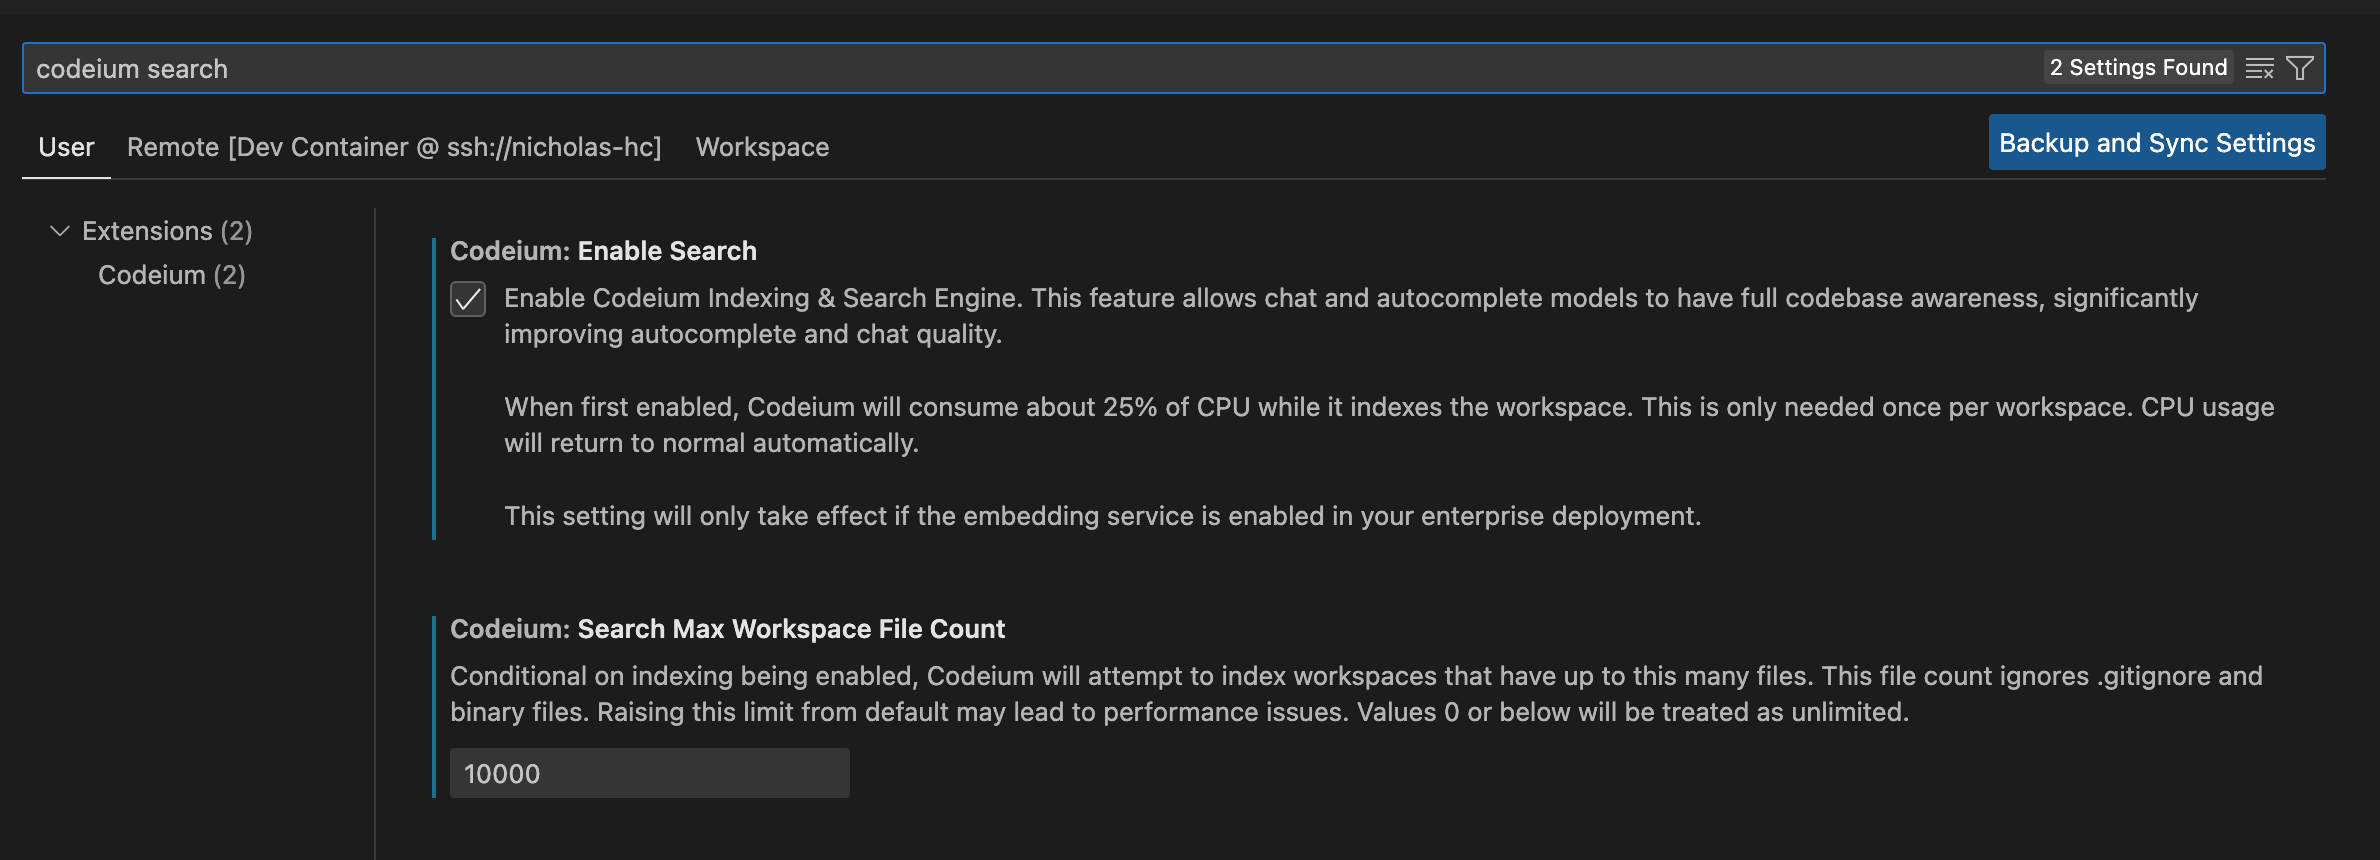Clear settings search input icon
This screenshot has height=860, width=2380.
2259,68
